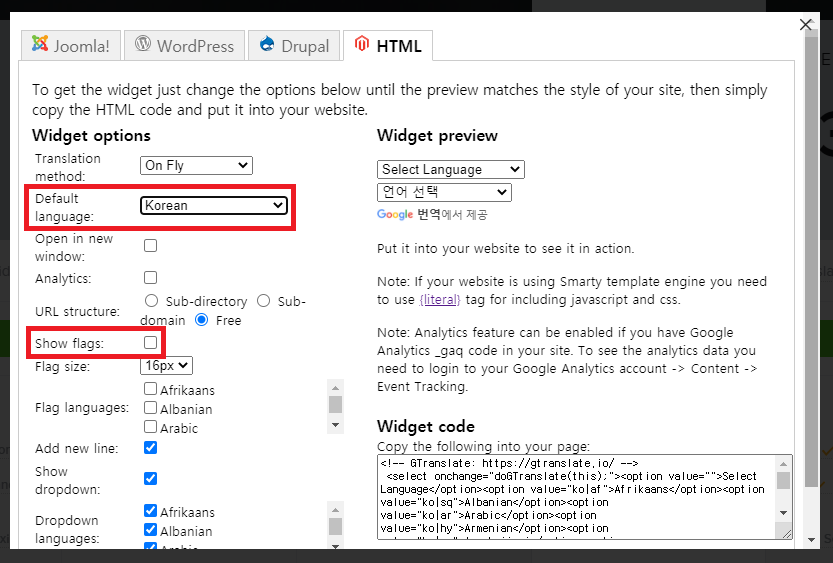Enable the Show flags checkbox
Viewport: 833px width, 563px height.
[150, 343]
